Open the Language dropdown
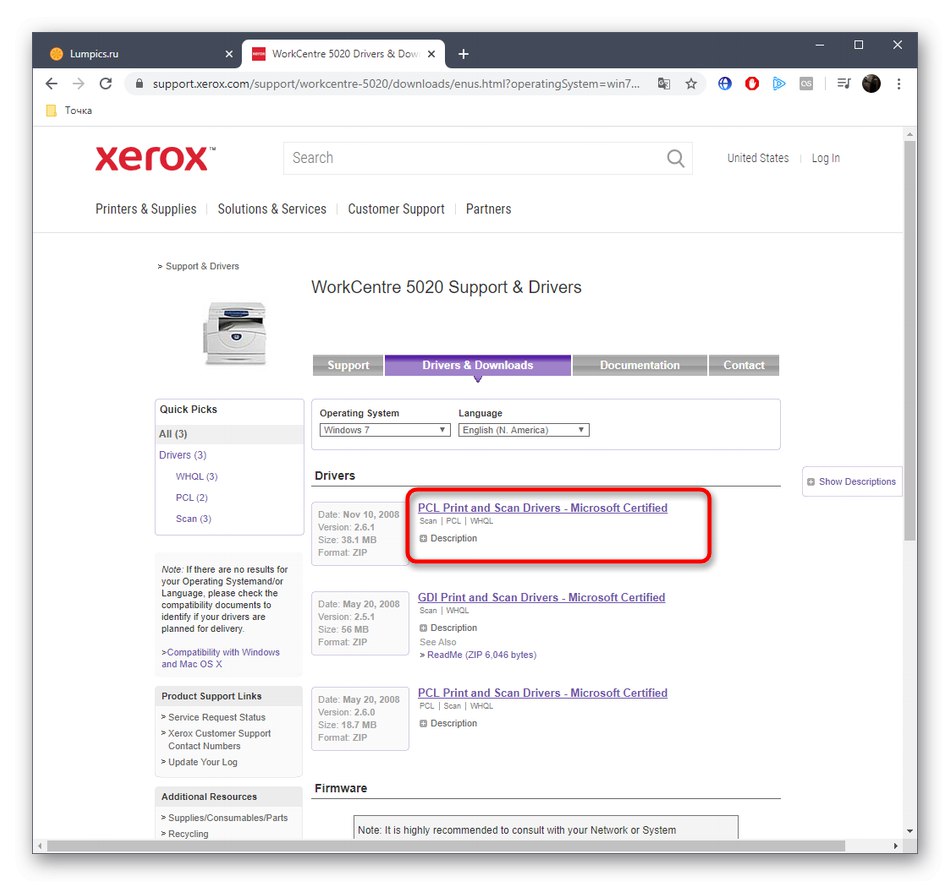The image size is (950, 886). click(523, 429)
